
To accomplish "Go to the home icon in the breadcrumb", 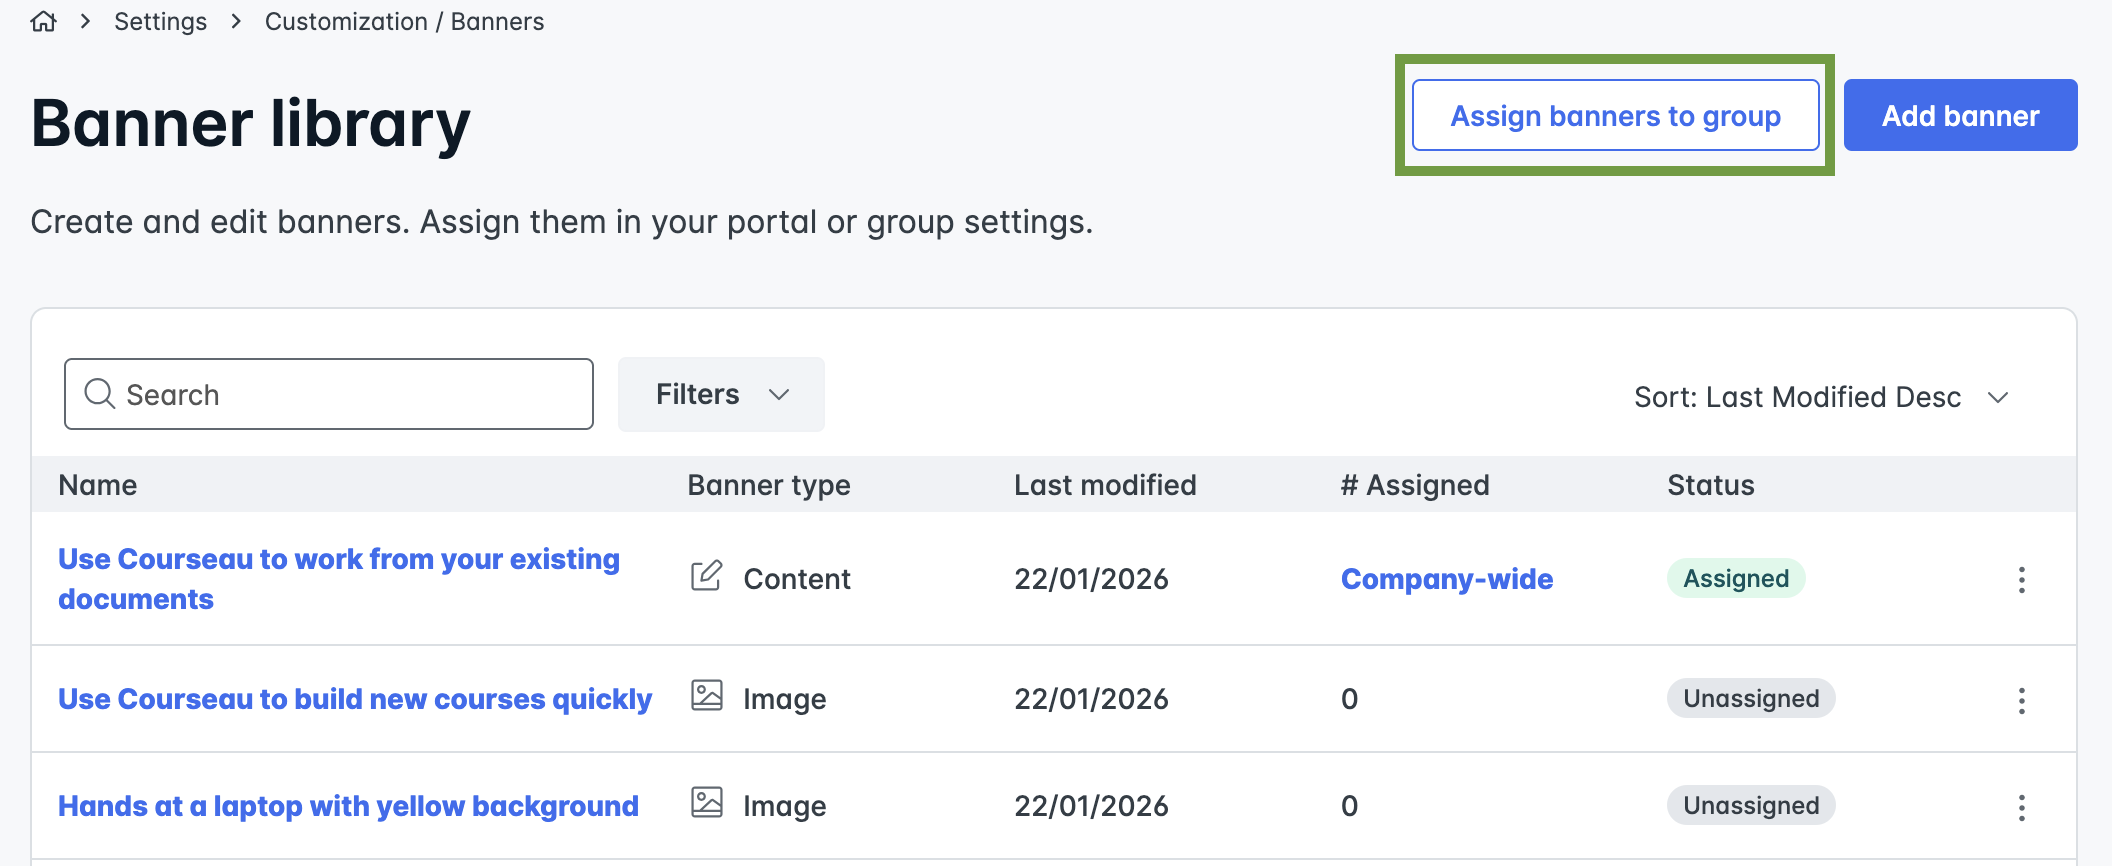I will click(44, 21).
